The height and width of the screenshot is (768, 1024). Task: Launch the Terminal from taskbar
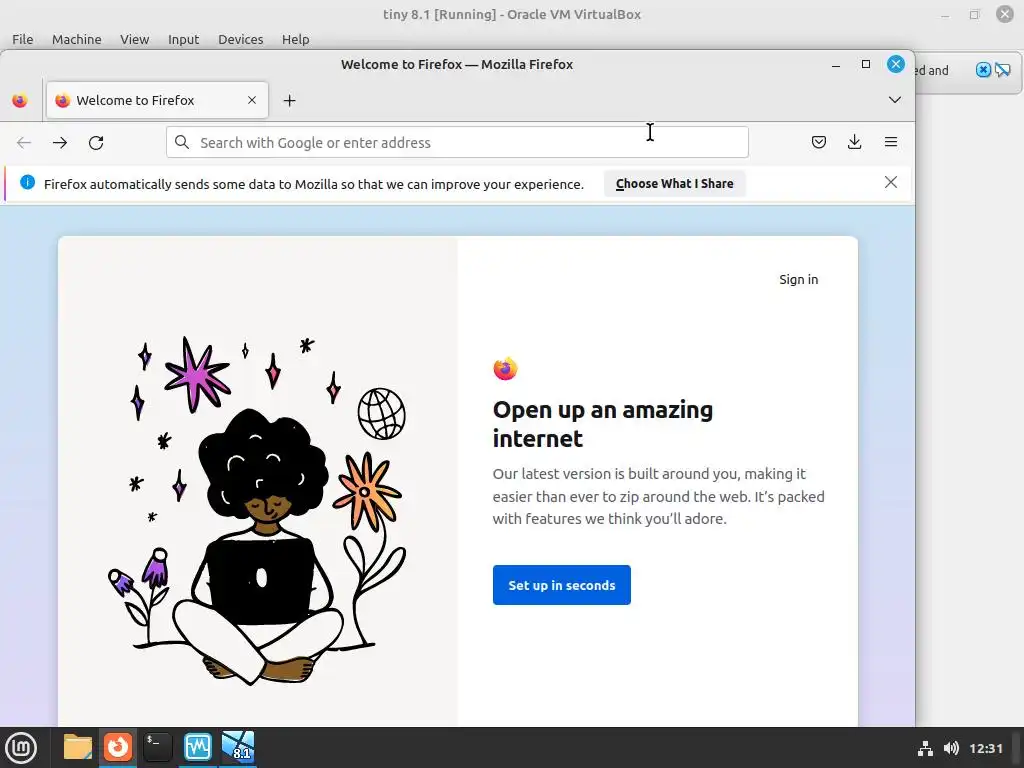(157, 747)
